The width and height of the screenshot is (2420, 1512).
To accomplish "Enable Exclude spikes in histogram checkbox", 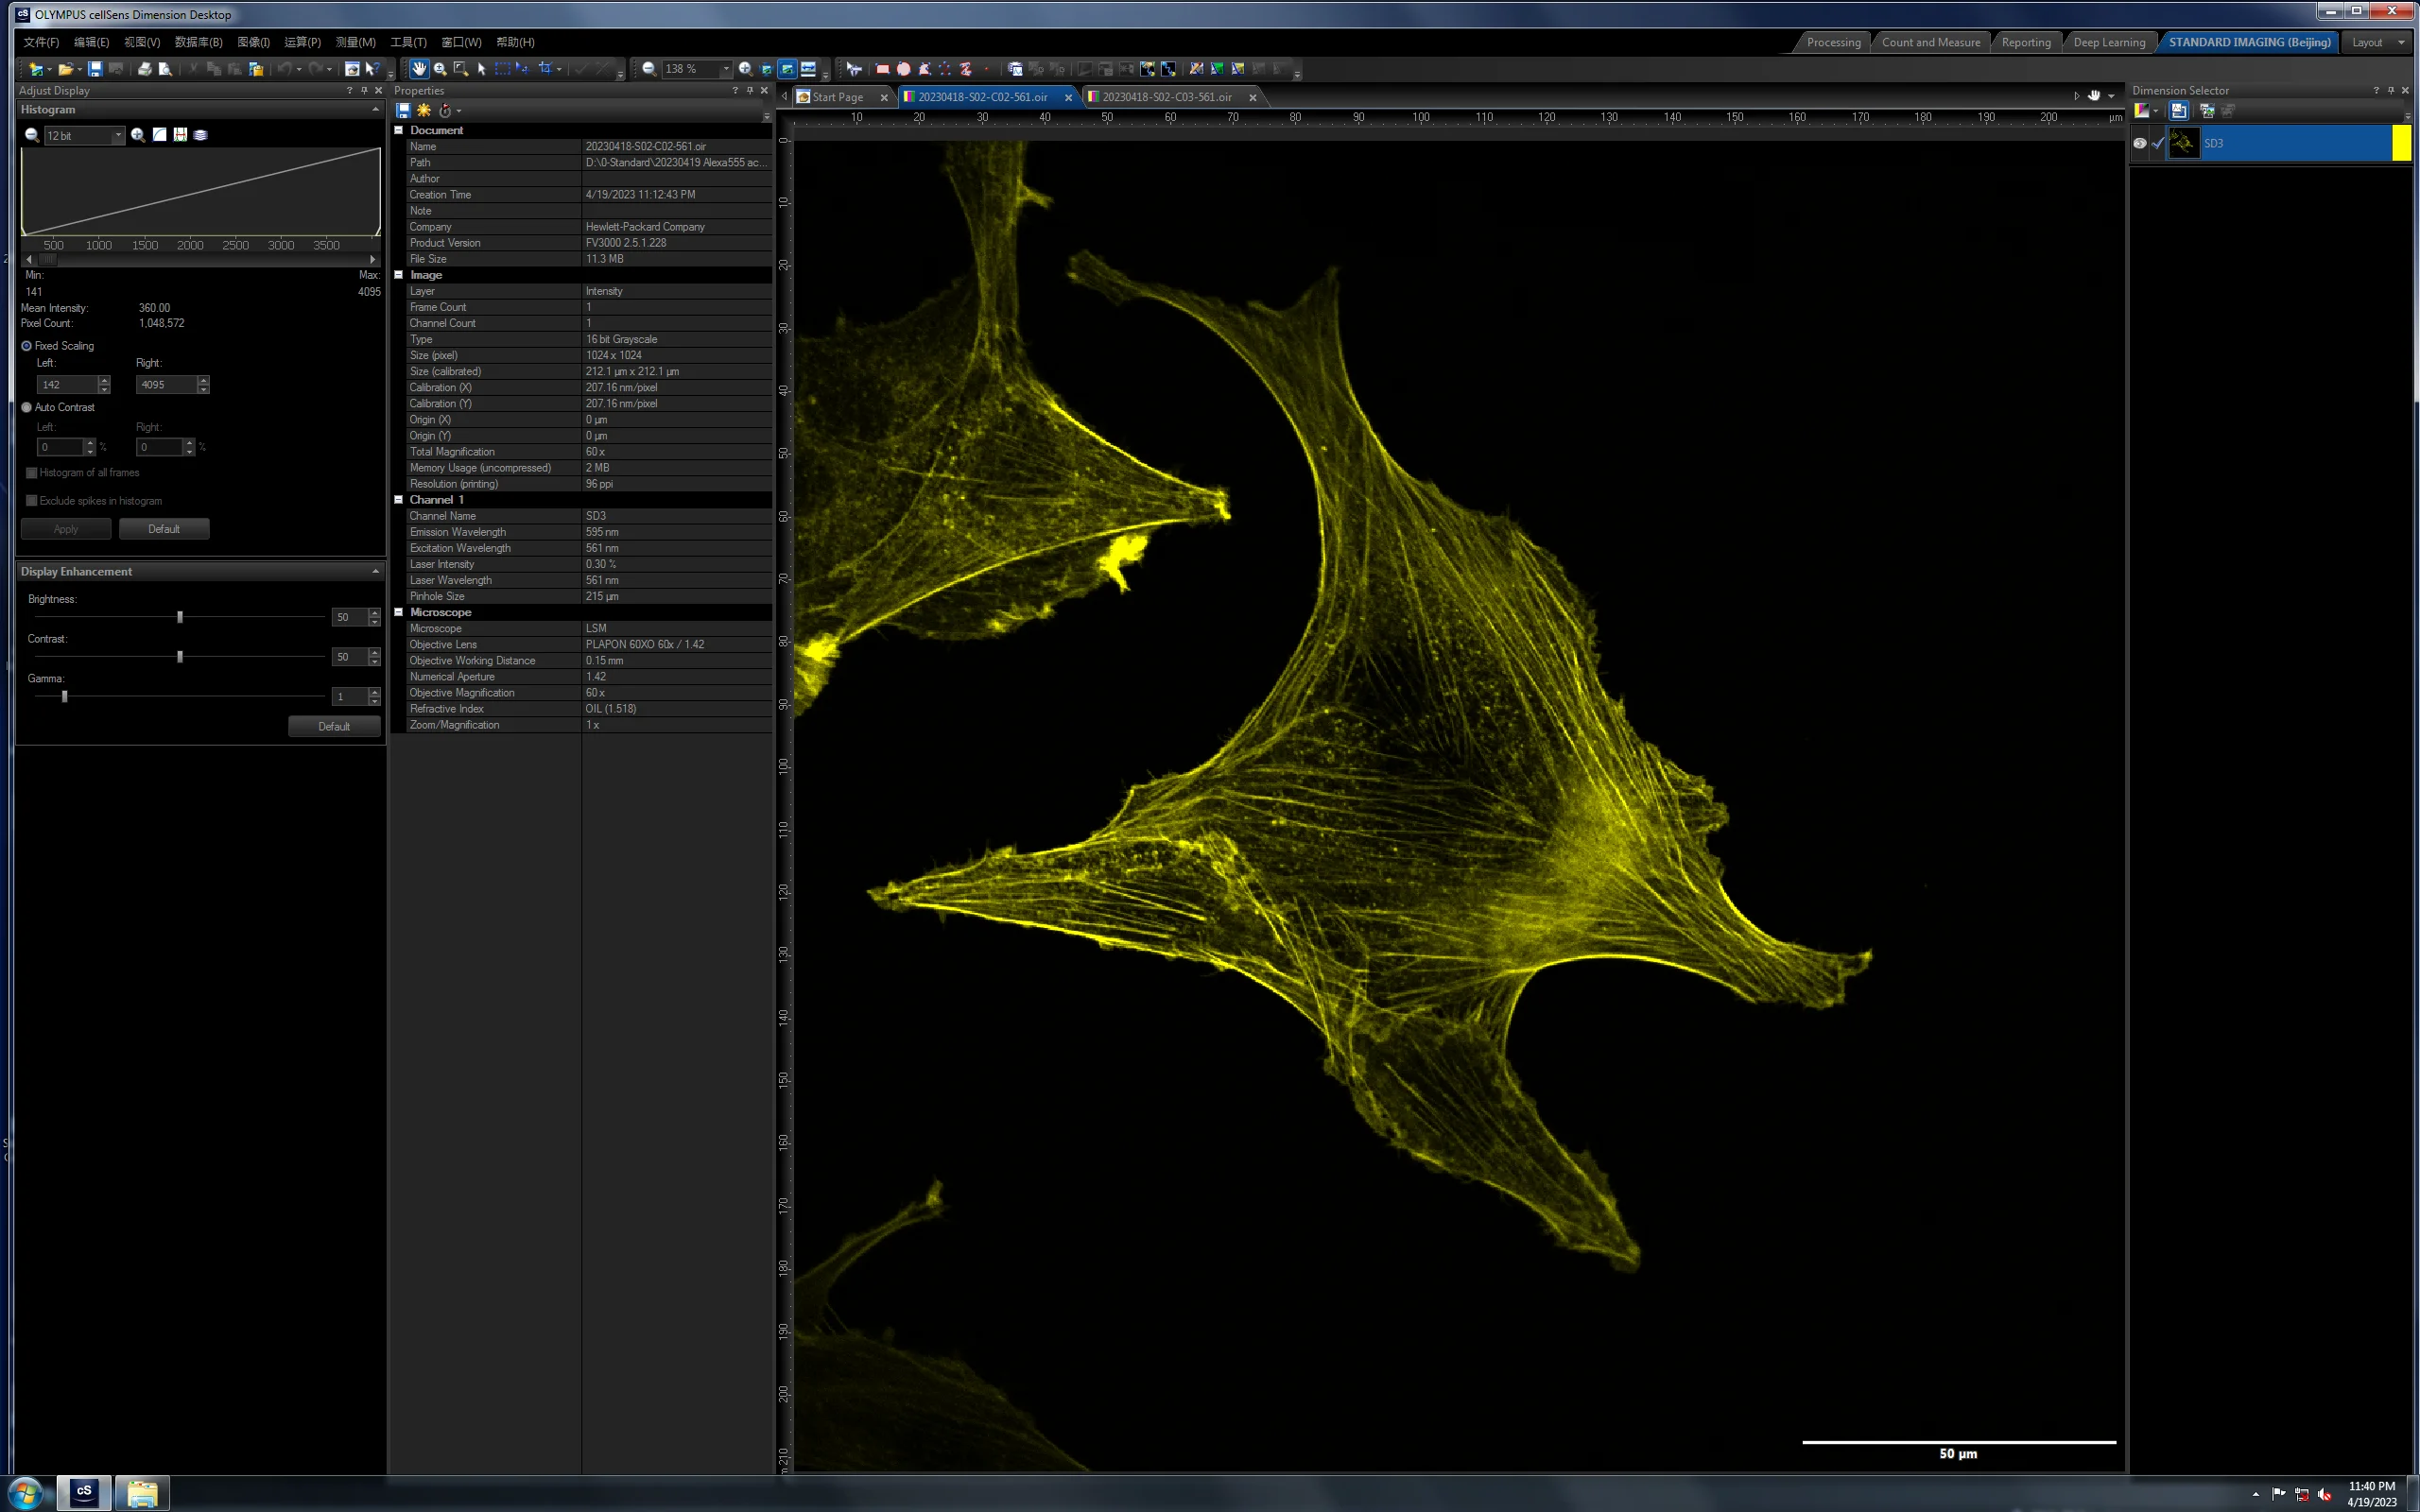I will click(x=31, y=501).
